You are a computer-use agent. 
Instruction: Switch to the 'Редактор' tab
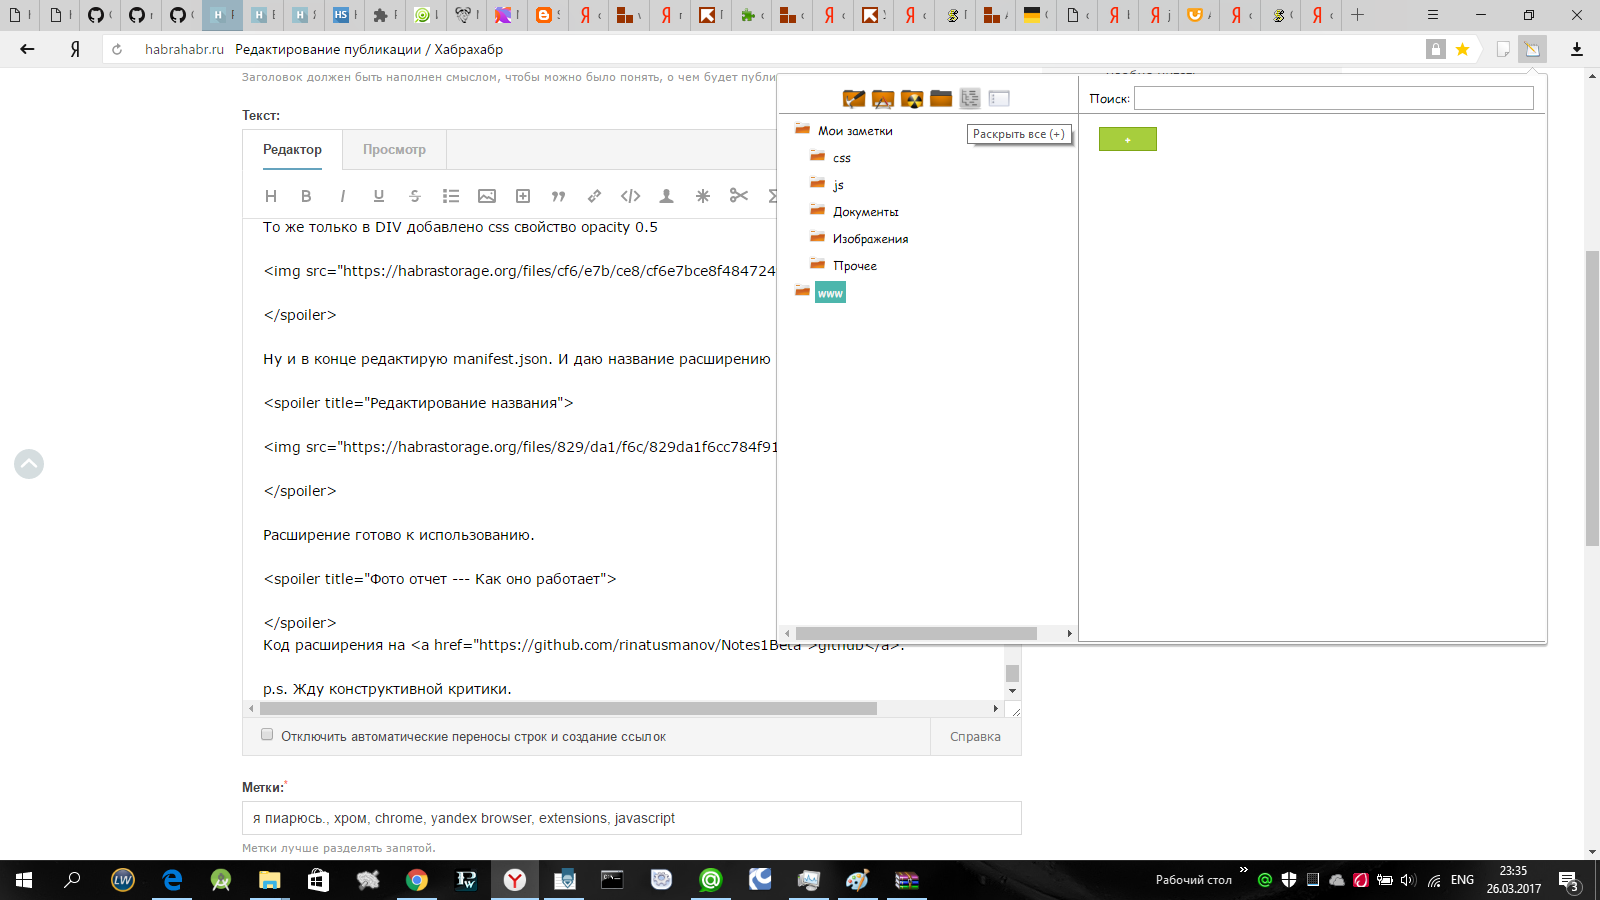pyautogui.click(x=292, y=149)
